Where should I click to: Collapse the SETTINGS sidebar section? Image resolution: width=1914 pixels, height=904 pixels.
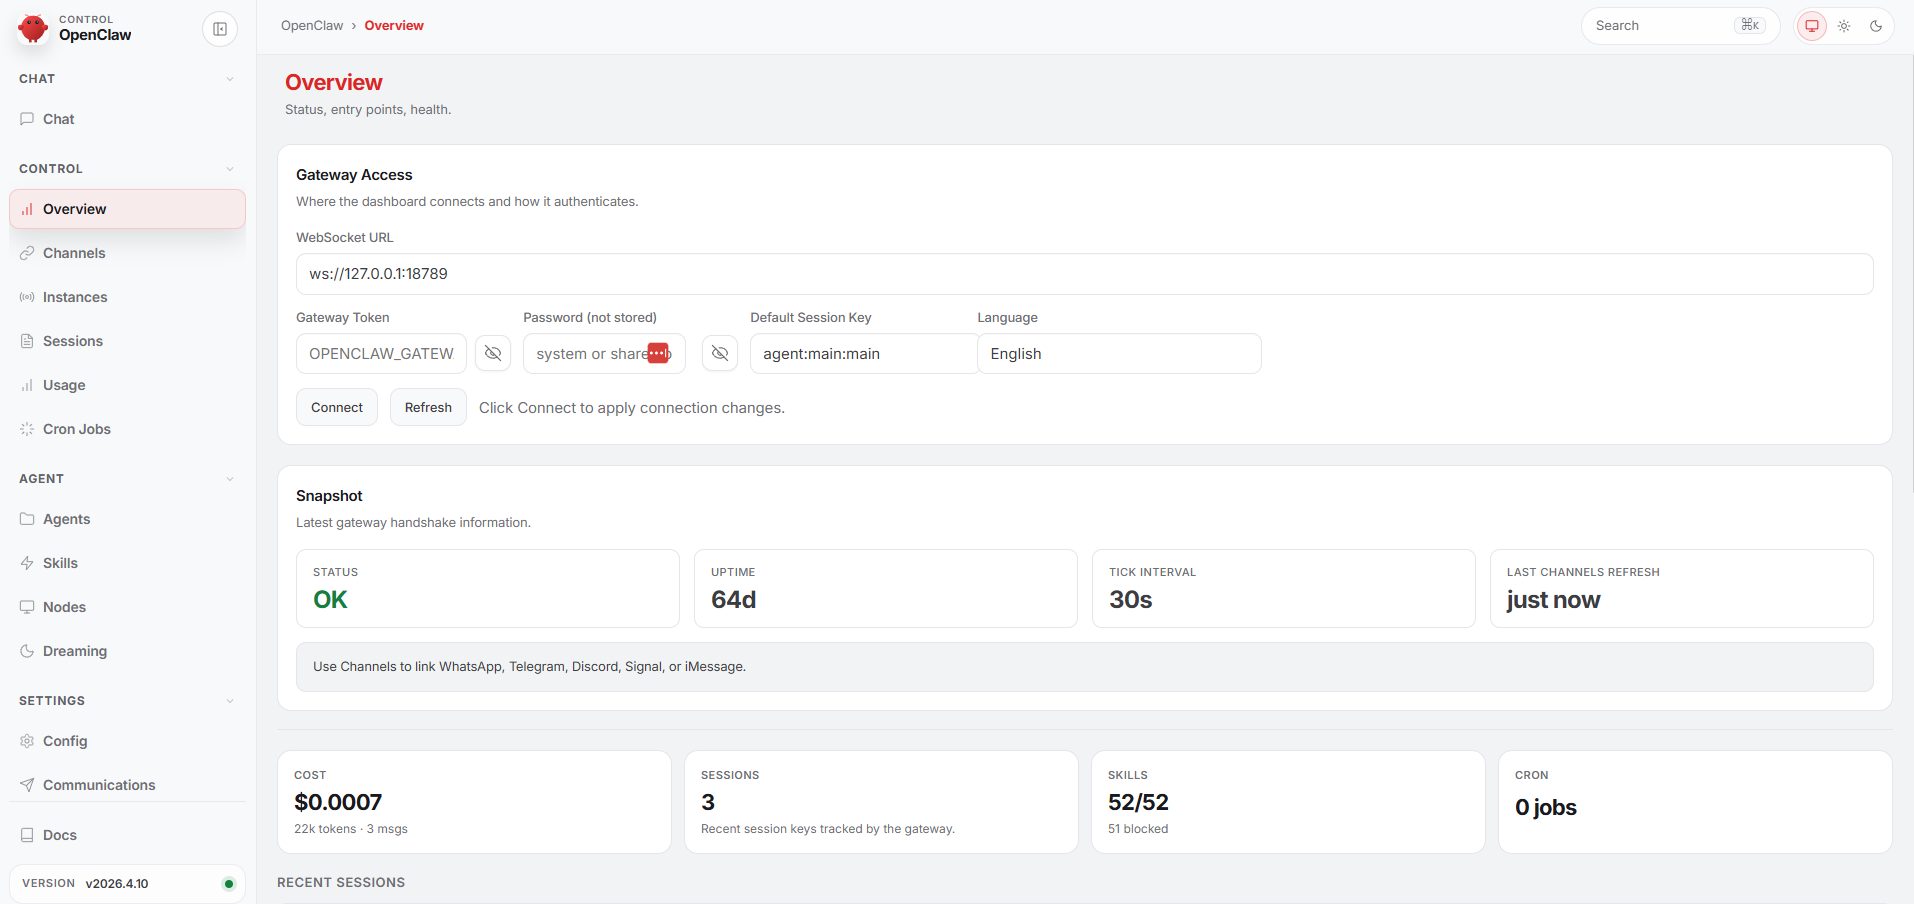point(230,701)
